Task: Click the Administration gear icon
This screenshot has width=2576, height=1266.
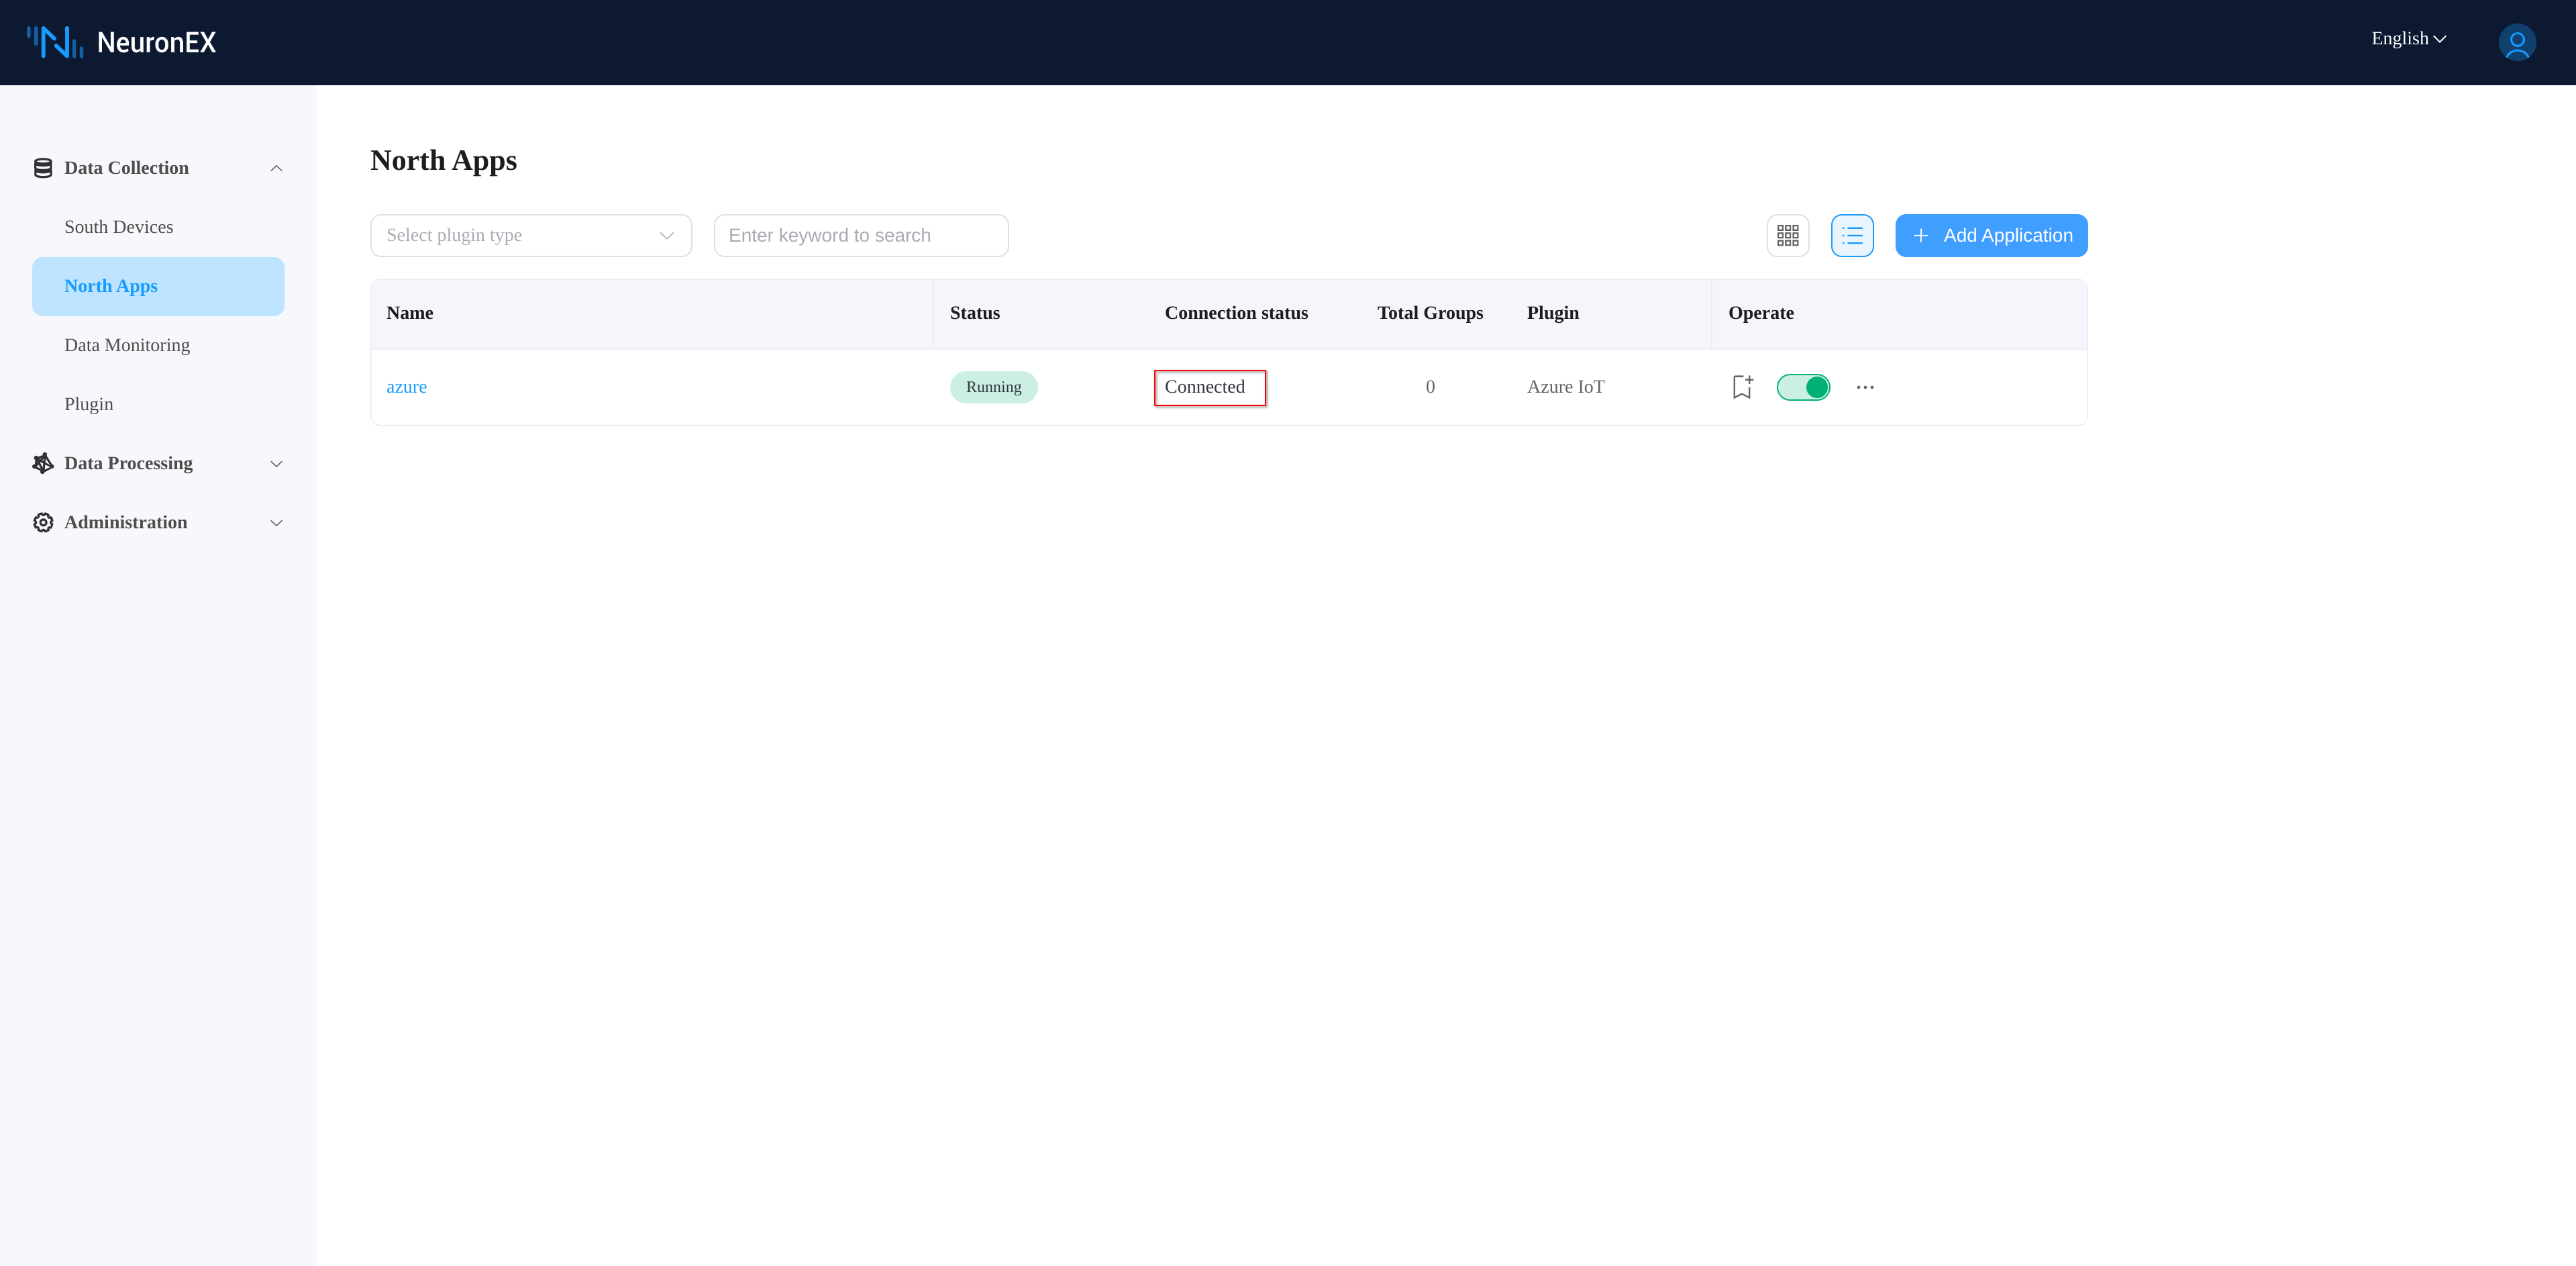Action: [x=43, y=521]
